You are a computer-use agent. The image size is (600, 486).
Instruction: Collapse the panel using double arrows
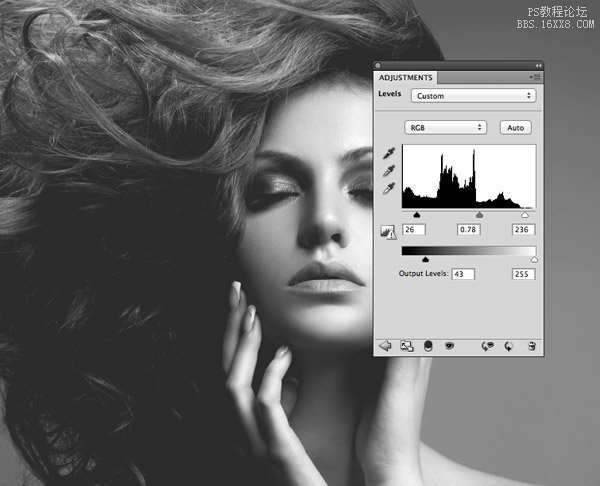pyautogui.click(x=536, y=65)
